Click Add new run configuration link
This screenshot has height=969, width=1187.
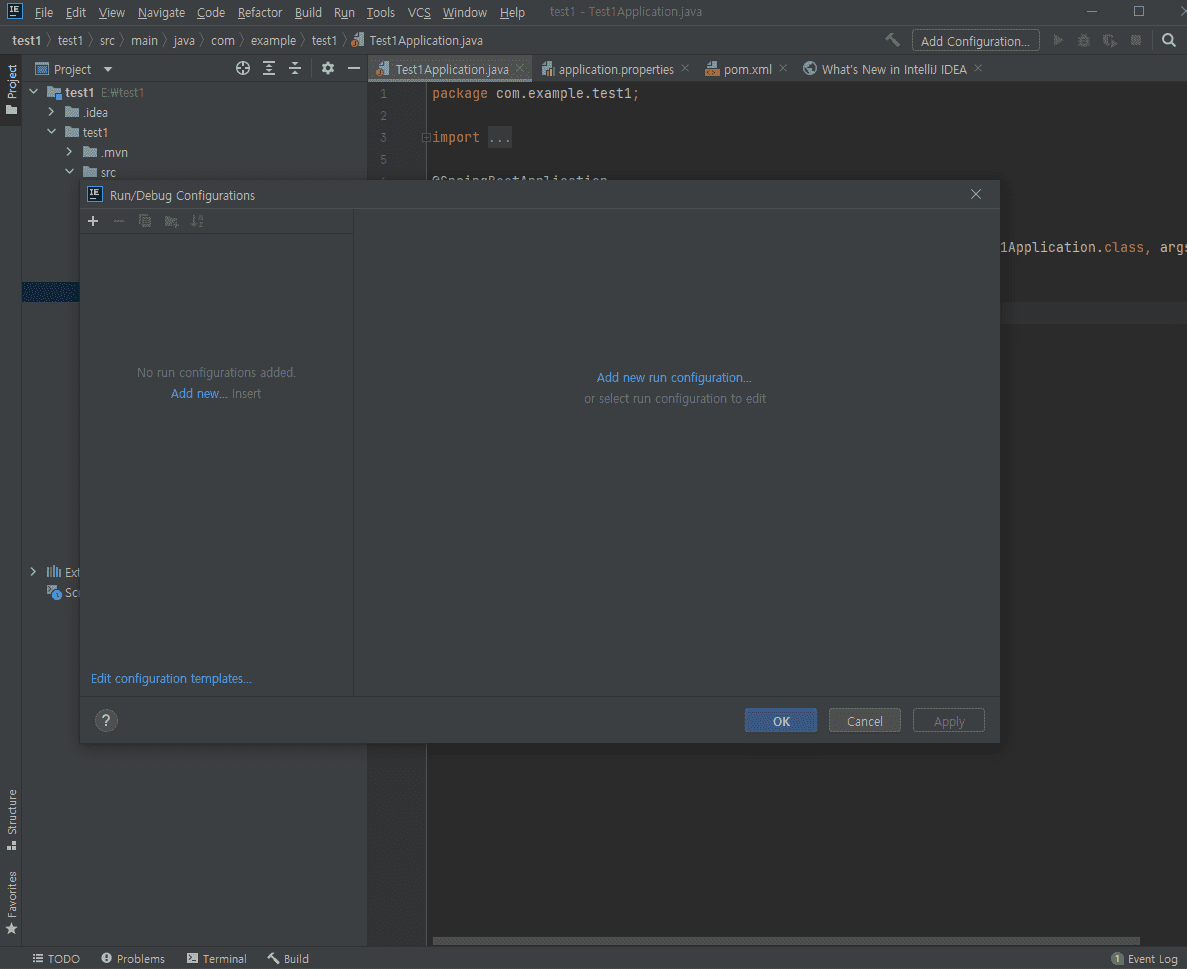click(x=674, y=377)
